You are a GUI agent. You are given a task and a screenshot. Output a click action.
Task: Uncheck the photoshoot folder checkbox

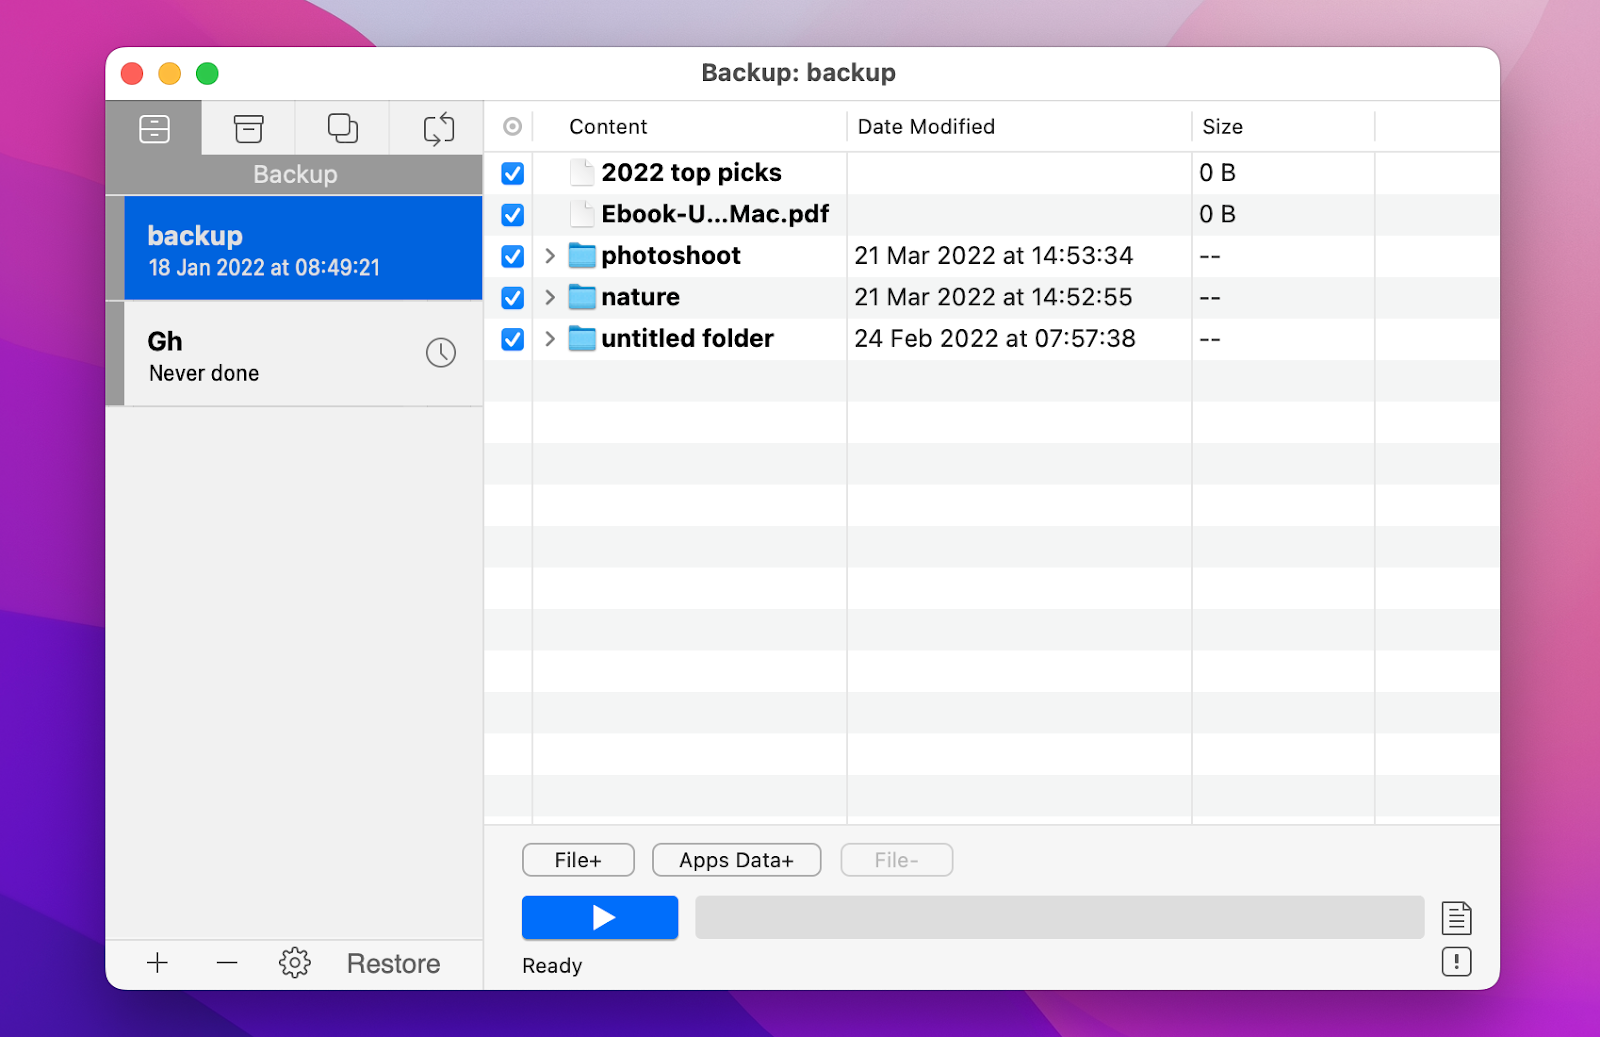512,256
